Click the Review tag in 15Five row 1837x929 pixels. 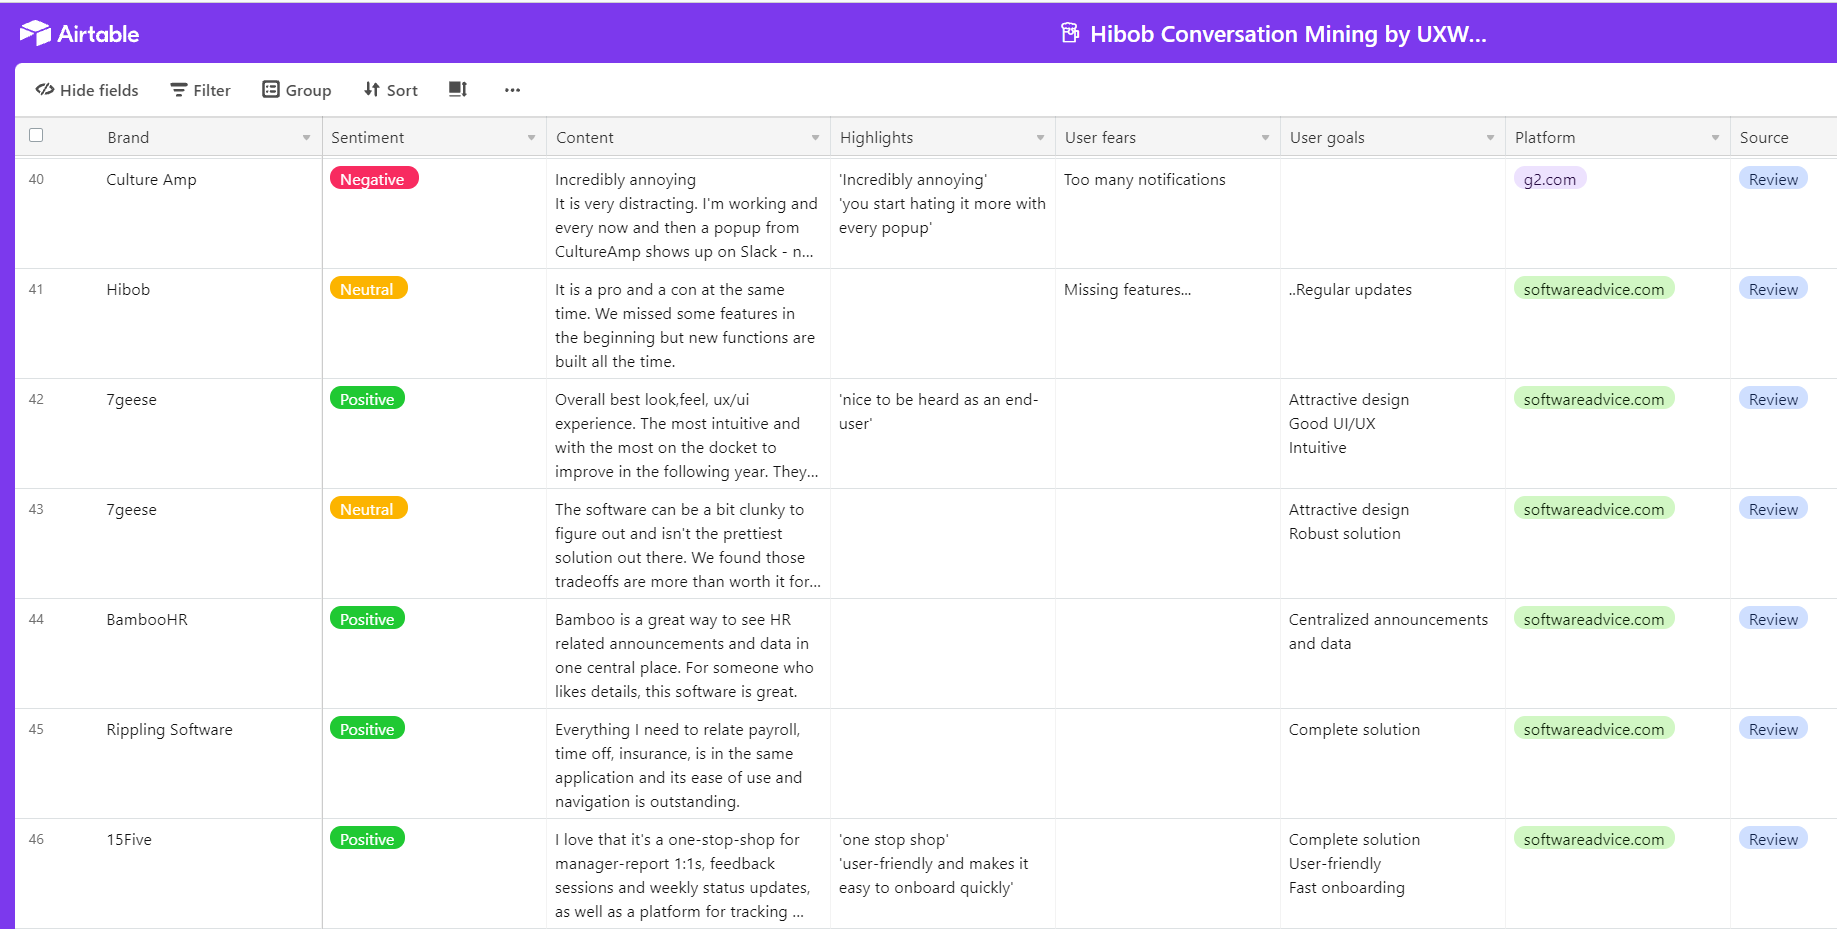coord(1773,839)
